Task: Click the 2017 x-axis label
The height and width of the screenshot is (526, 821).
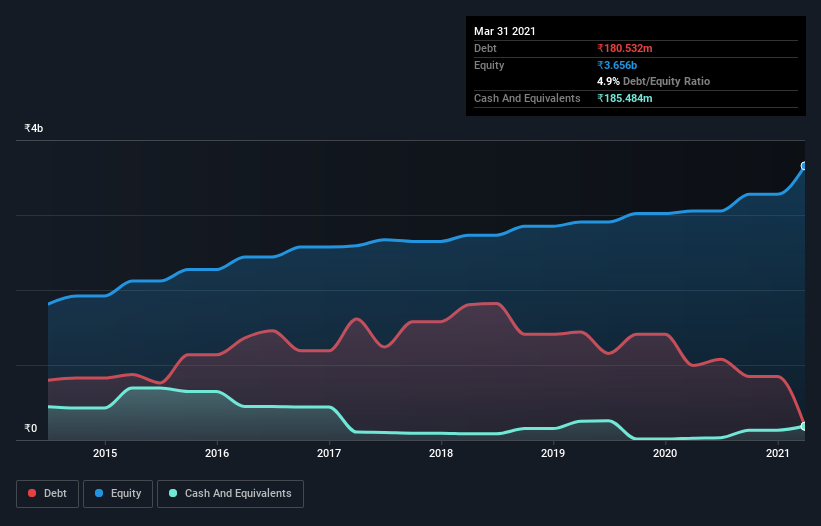Action: [329, 453]
